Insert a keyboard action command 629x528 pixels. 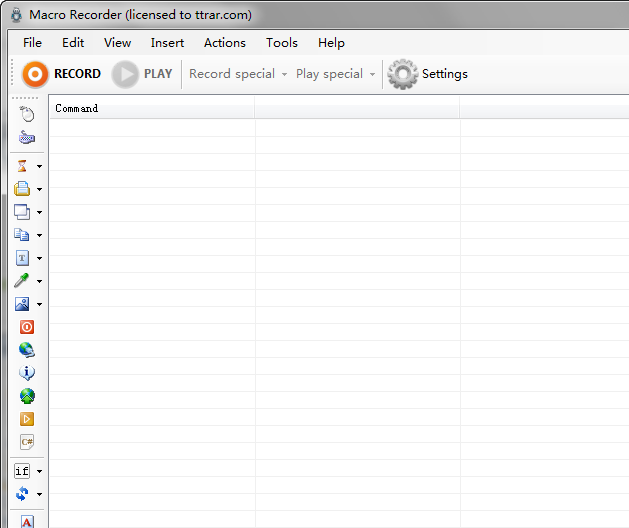27,138
